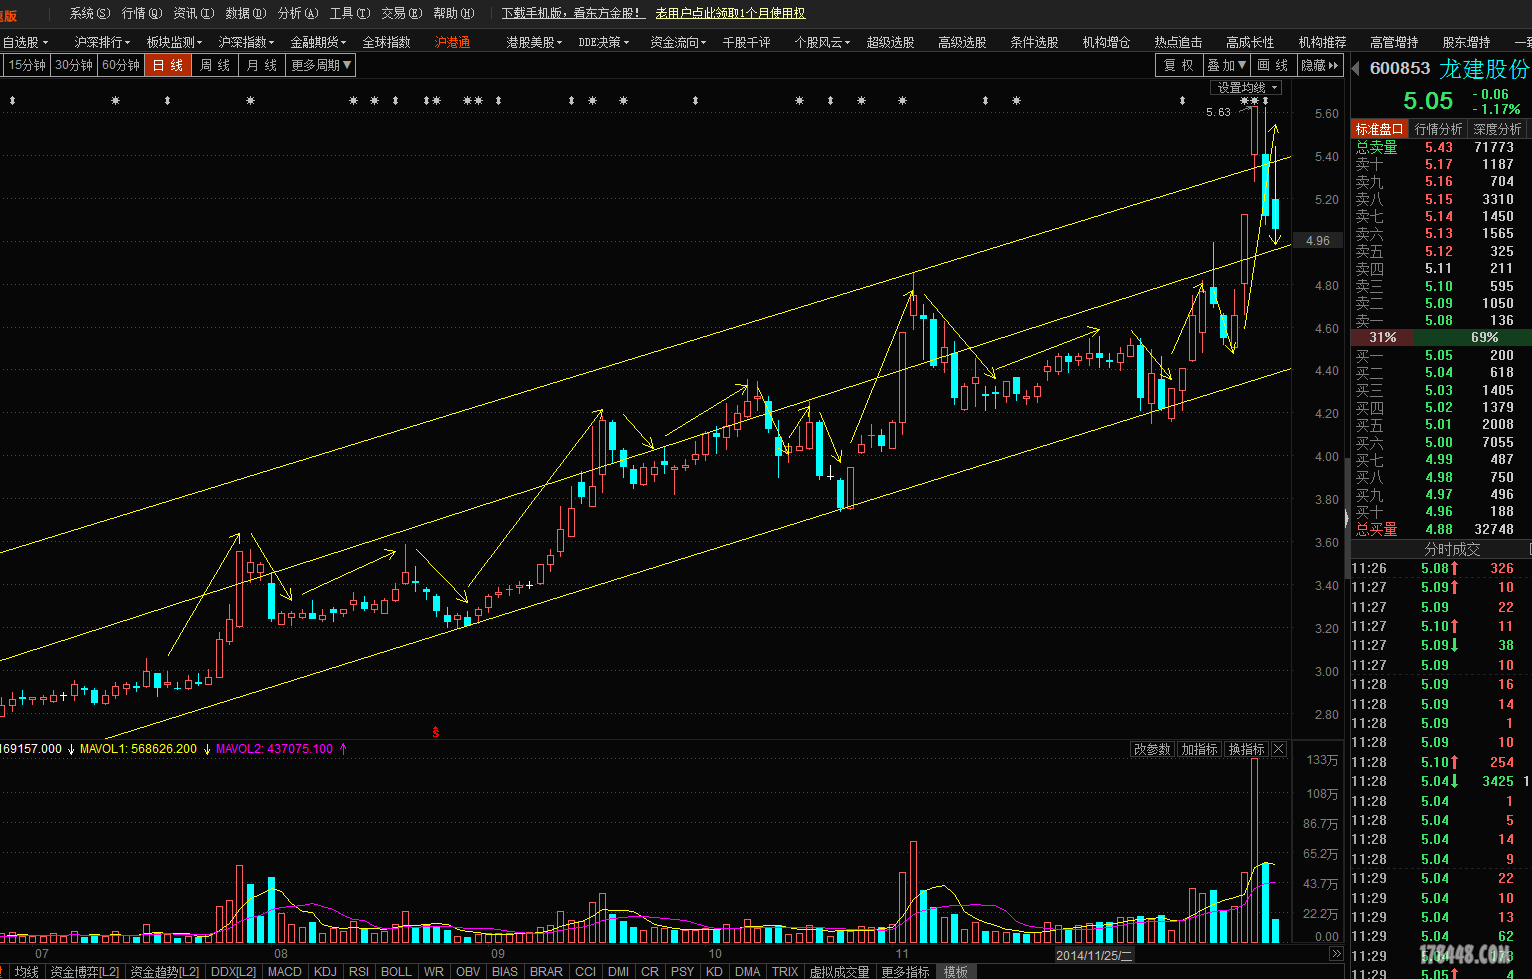Select the 资金博弈[L2] indicator tab
The width and height of the screenshot is (1532, 979).
(x=84, y=971)
